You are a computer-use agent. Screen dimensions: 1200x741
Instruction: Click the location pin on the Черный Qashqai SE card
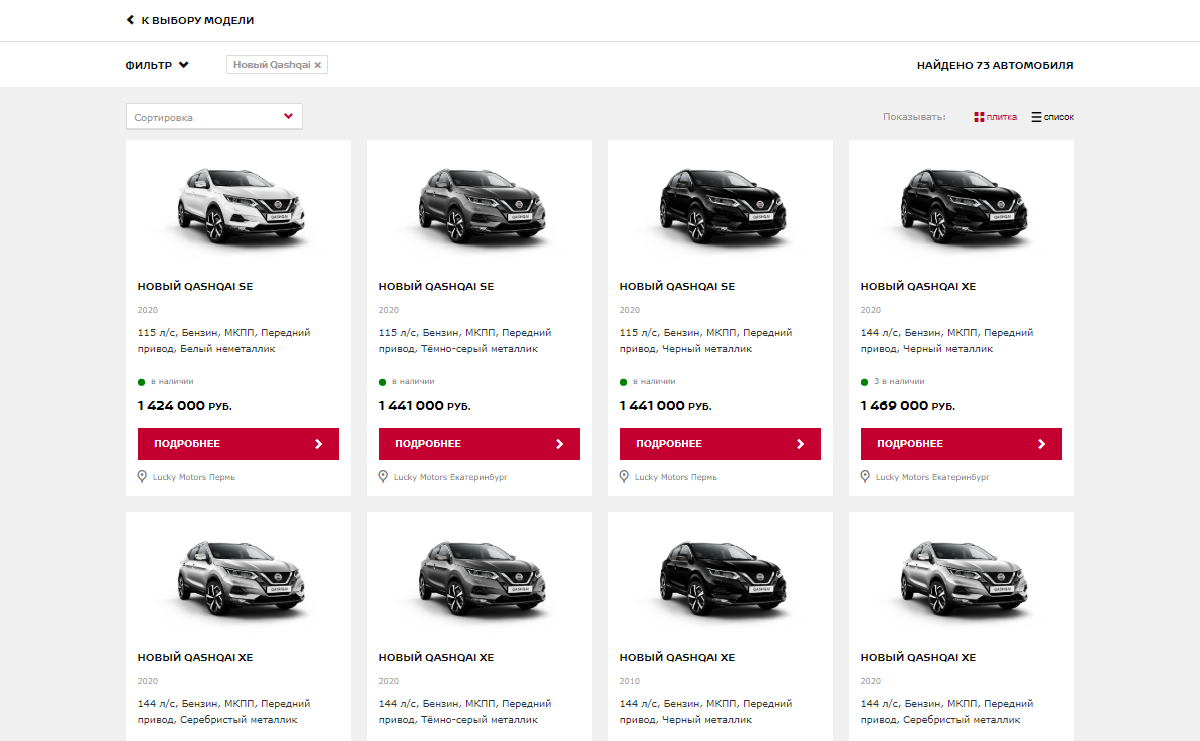pos(624,477)
